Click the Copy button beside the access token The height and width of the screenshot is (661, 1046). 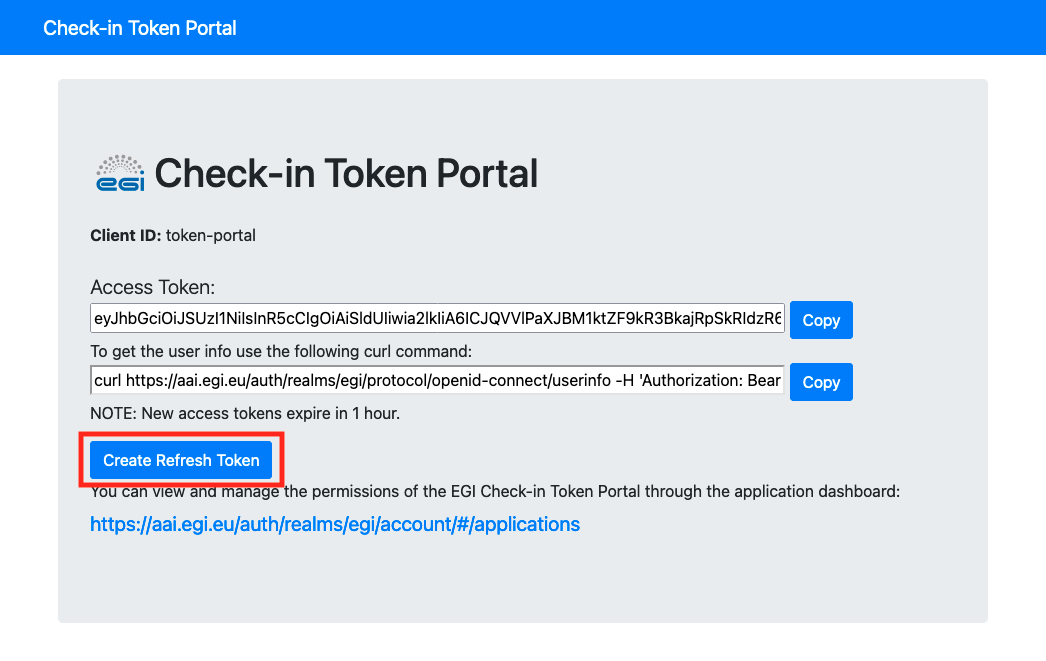coord(820,319)
